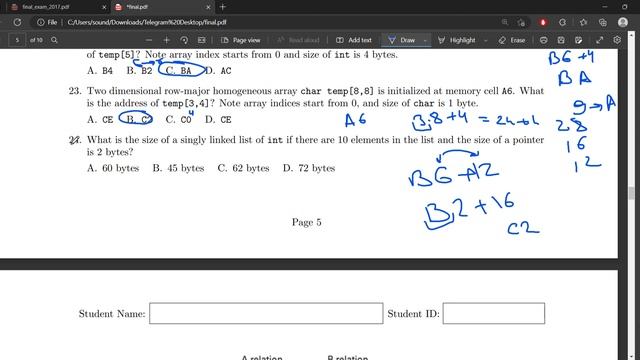Click answer option 'D. 72 bytes'
Image resolution: width=640 pixels, height=360 pixels.
click(309, 168)
